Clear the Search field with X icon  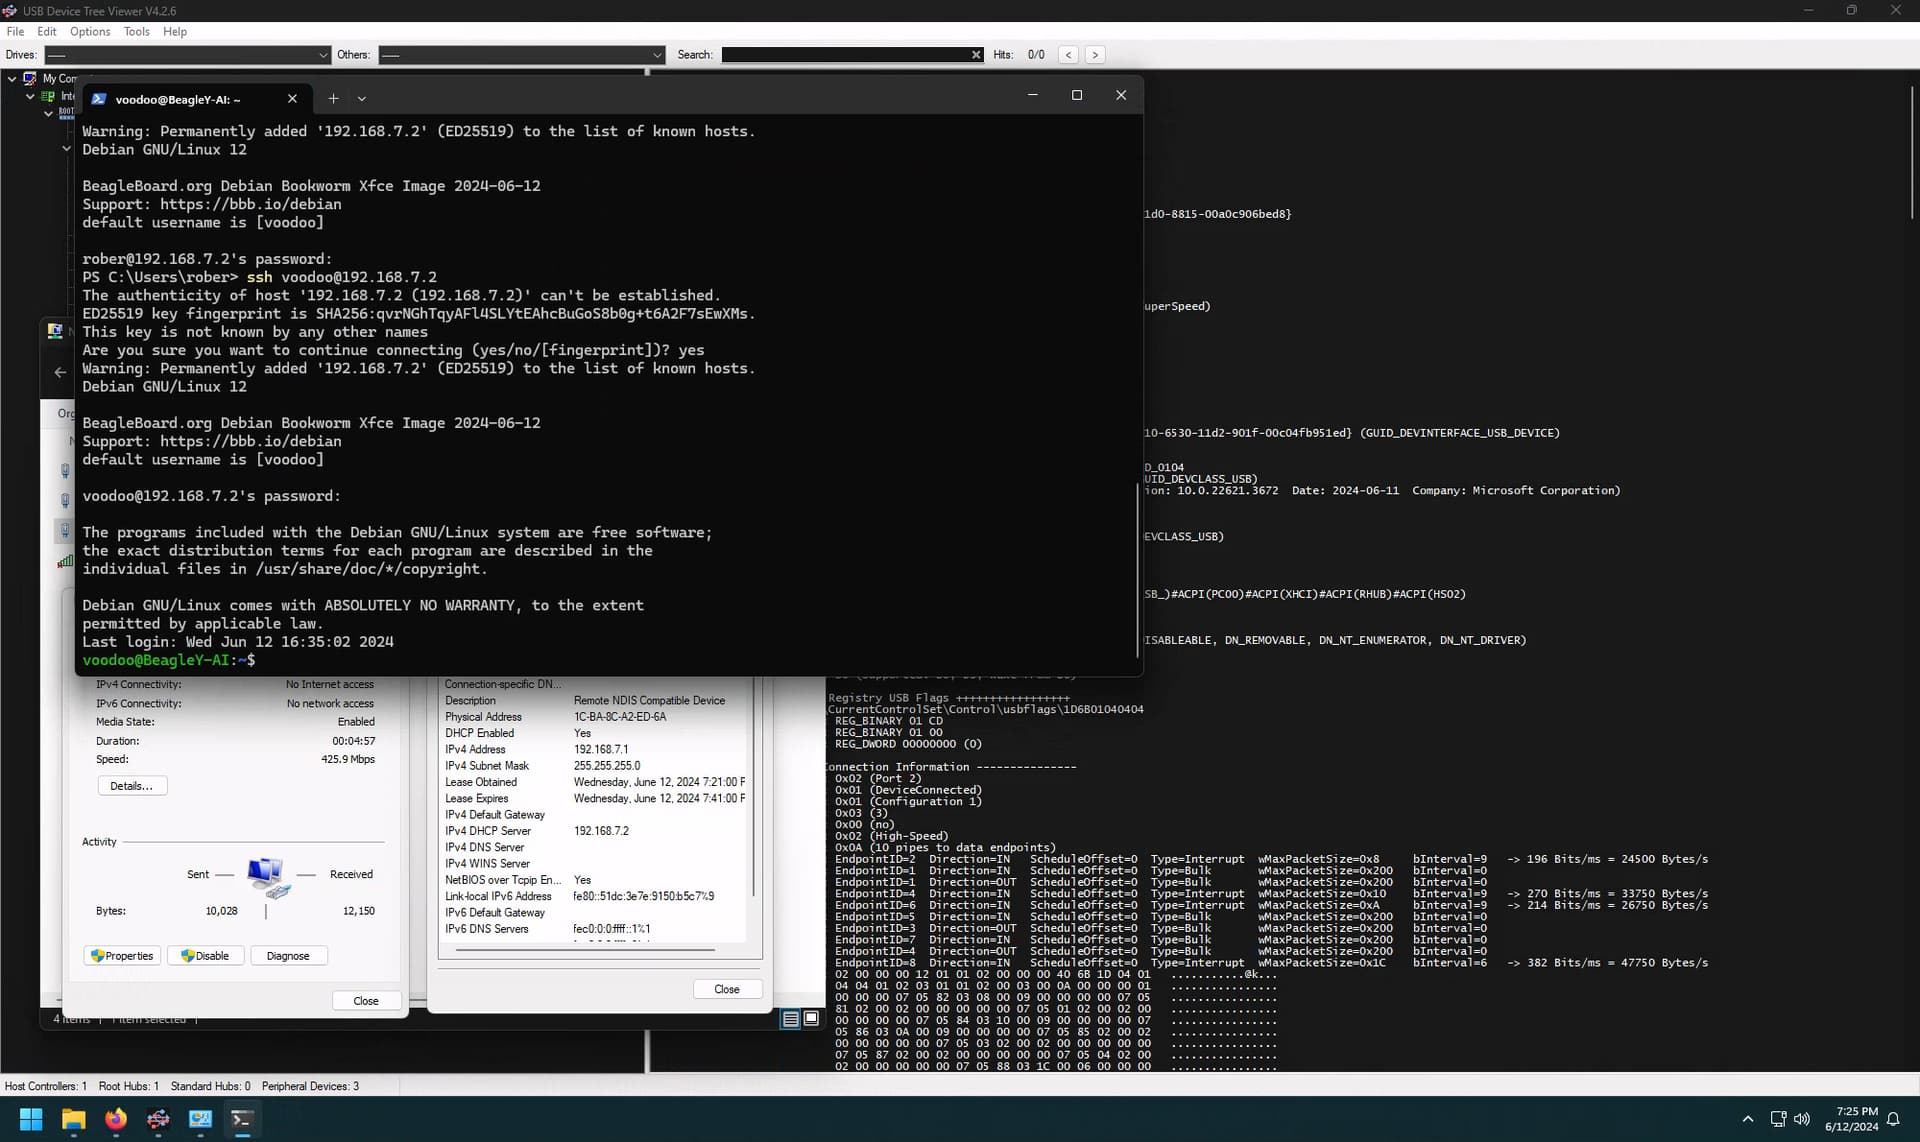tap(976, 55)
